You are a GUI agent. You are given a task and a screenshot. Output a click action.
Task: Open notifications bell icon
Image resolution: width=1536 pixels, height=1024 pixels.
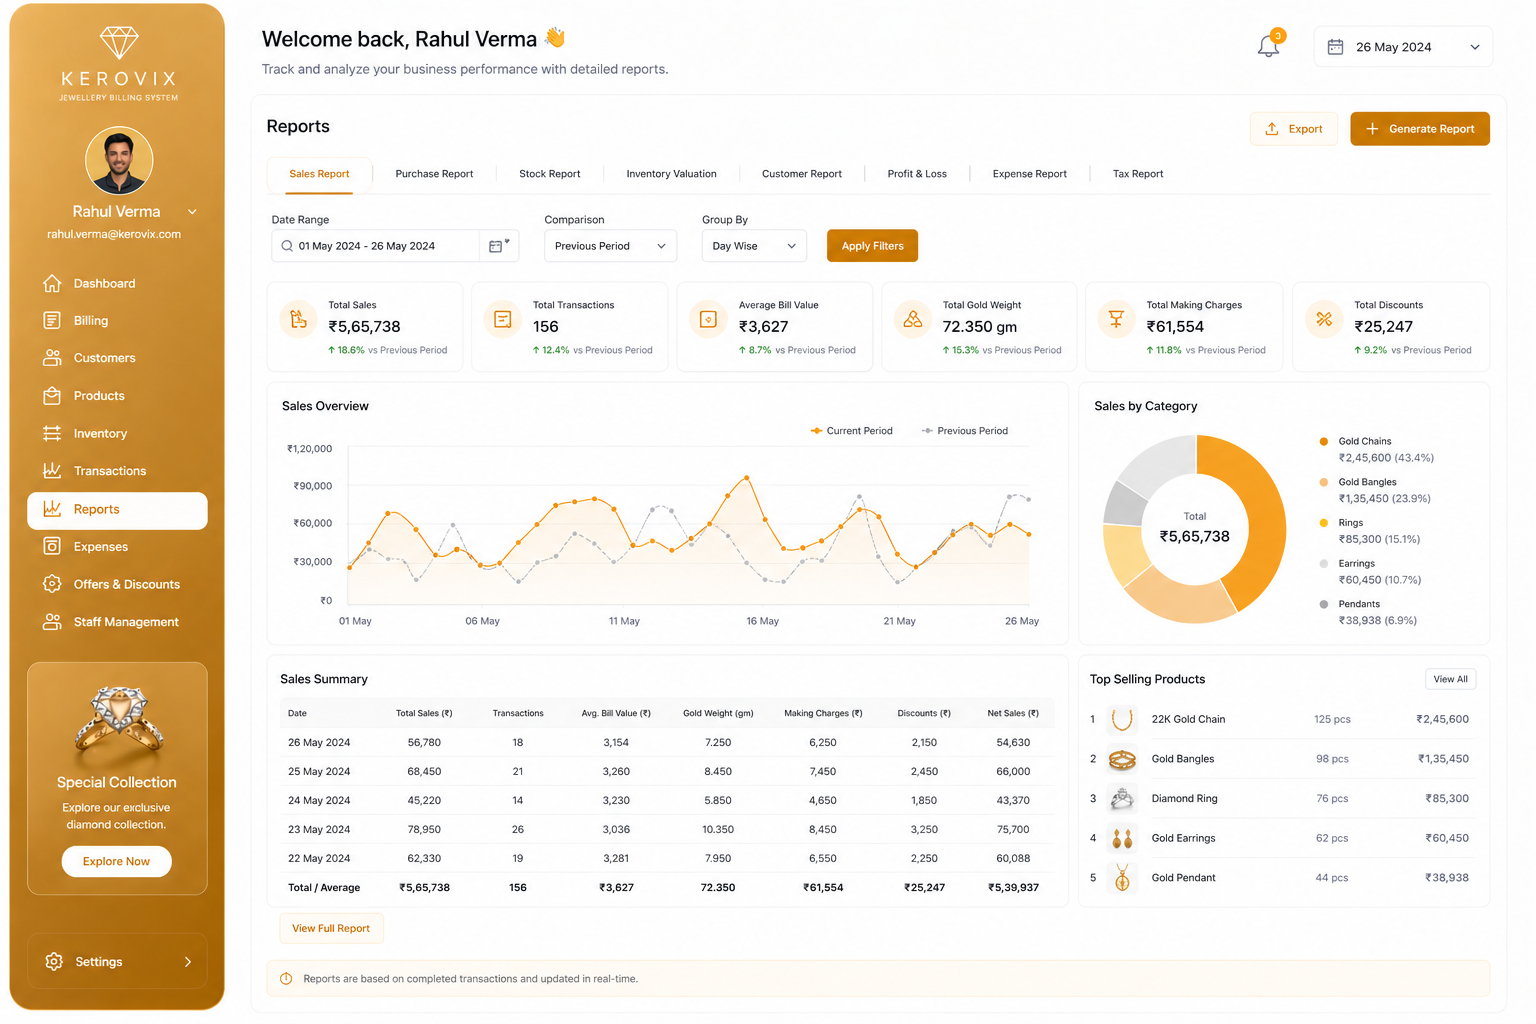click(1268, 46)
